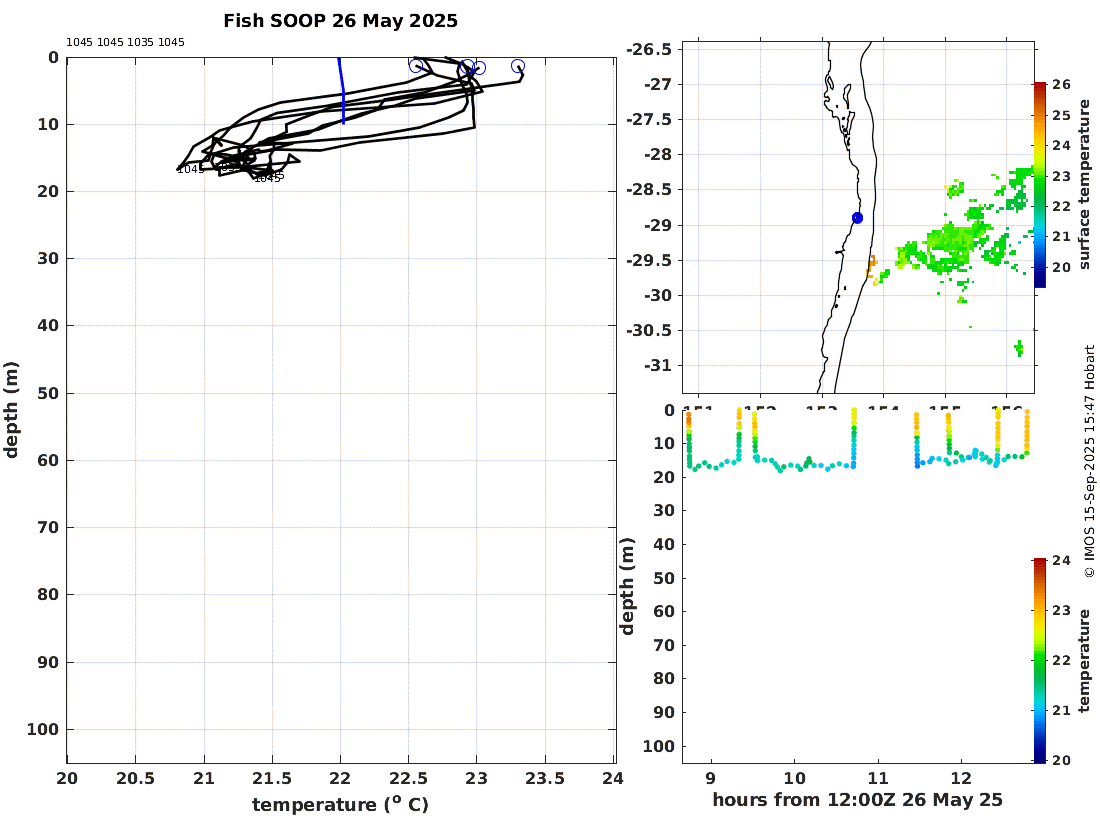This screenshot has width=1100, height=820.
Task: Click the blue circle marker near 23.3 °C
Action: coord(518,66)
